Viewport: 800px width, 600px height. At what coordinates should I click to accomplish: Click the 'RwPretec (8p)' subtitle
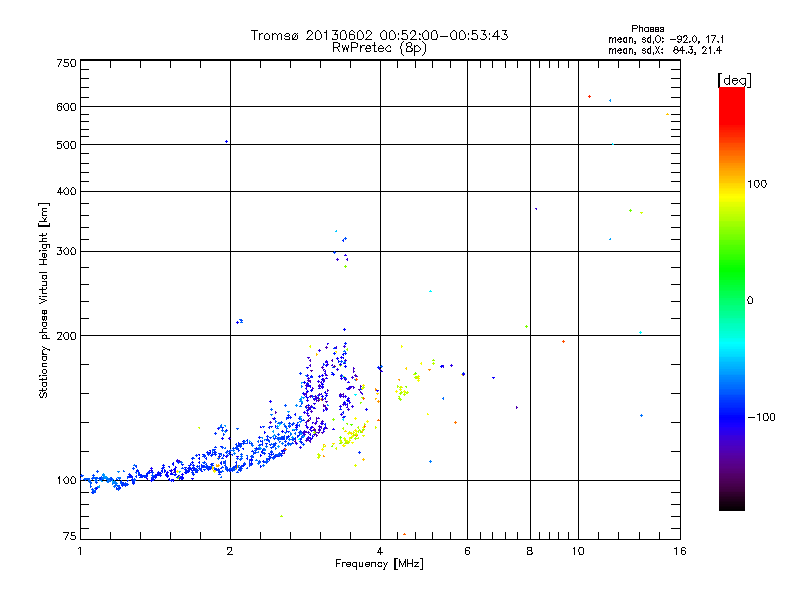coord(379,48)
